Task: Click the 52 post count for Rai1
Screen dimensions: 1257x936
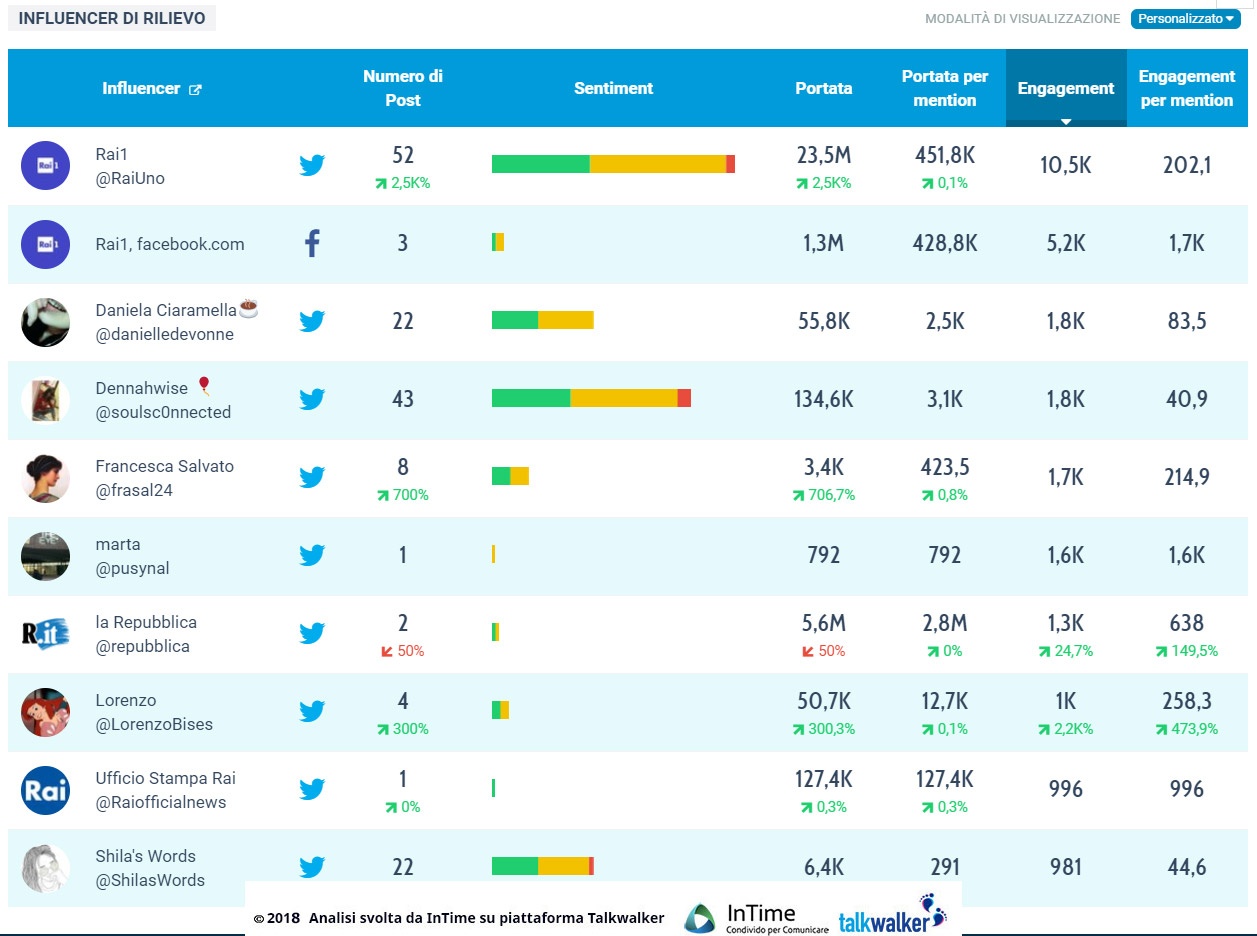Action: click(x=403, y=155)
